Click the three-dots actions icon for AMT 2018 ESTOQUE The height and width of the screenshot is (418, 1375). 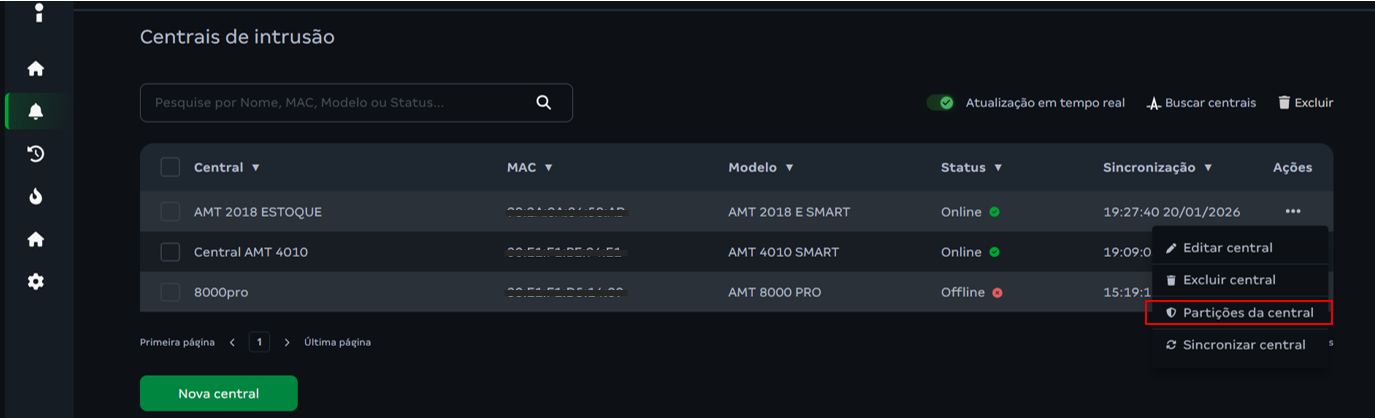point(1293,211)
